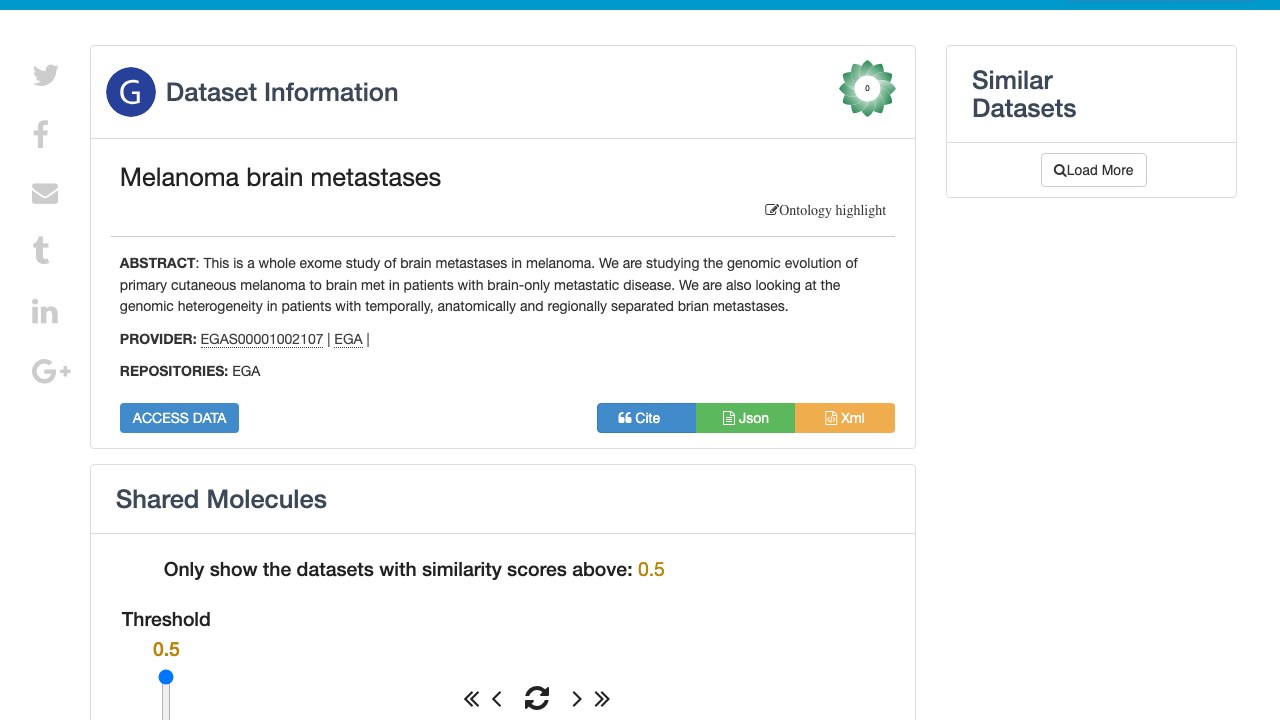
Task: Toggle Ontology highlight
Action: tap(826, 210)
